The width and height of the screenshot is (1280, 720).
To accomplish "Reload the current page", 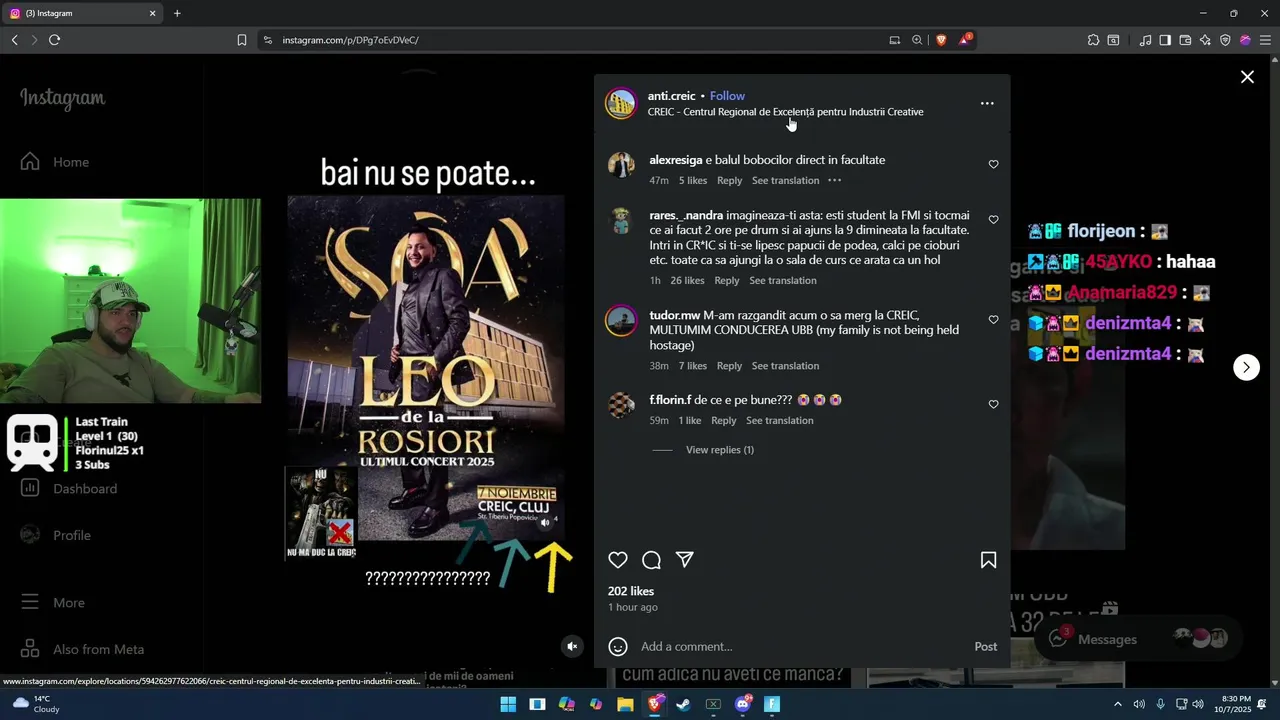I will (54, 40).
